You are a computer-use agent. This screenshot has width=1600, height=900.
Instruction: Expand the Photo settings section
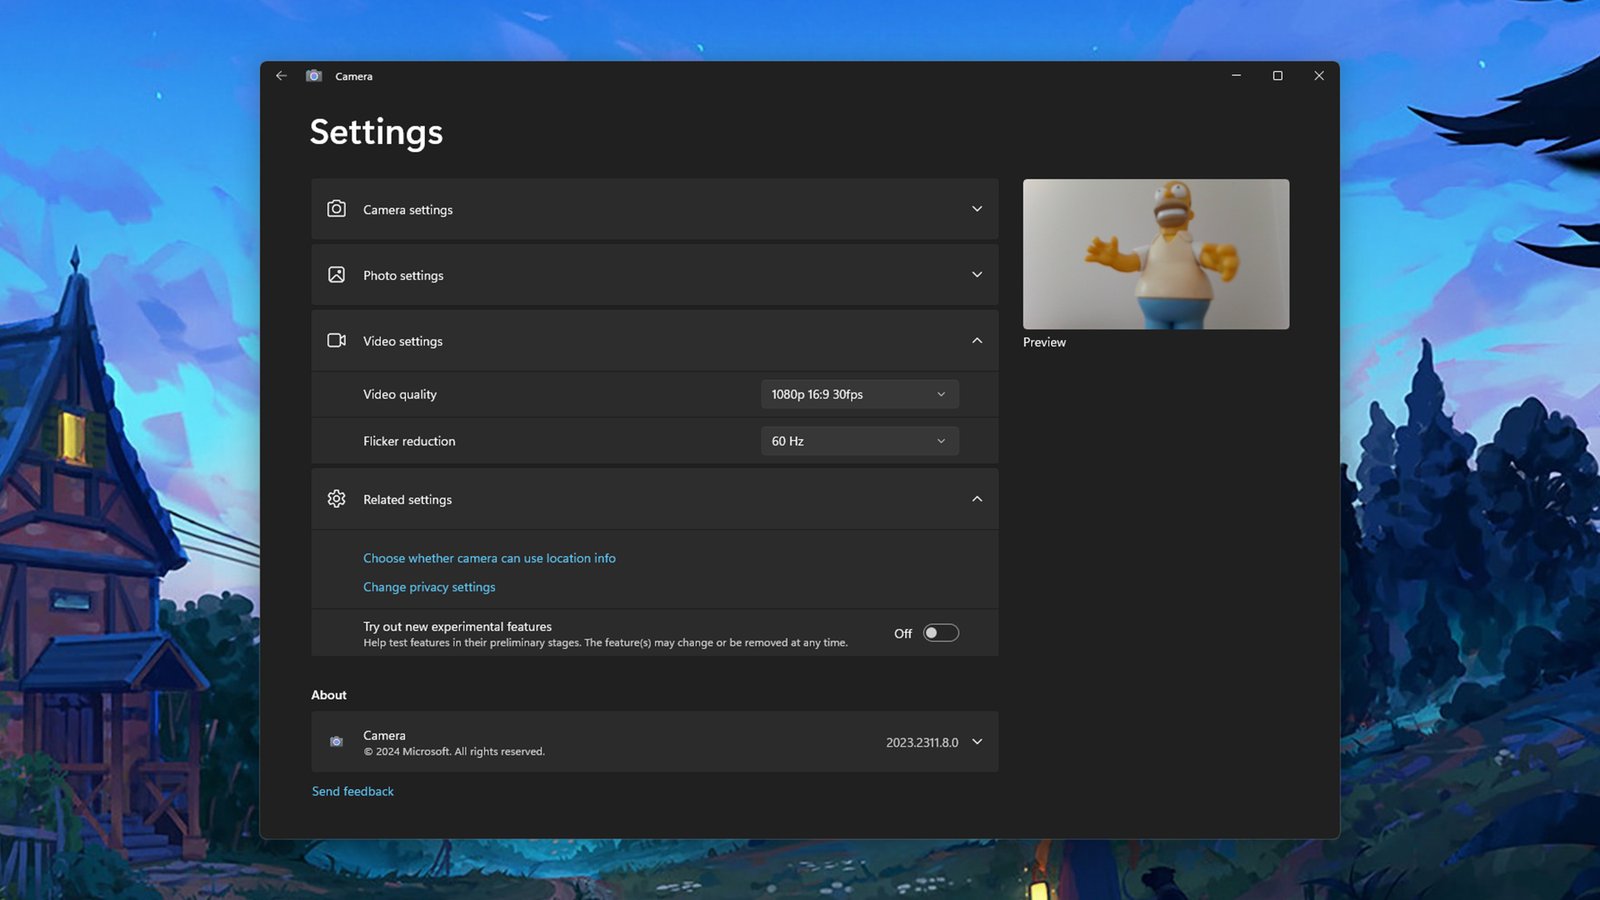point(977,275)
